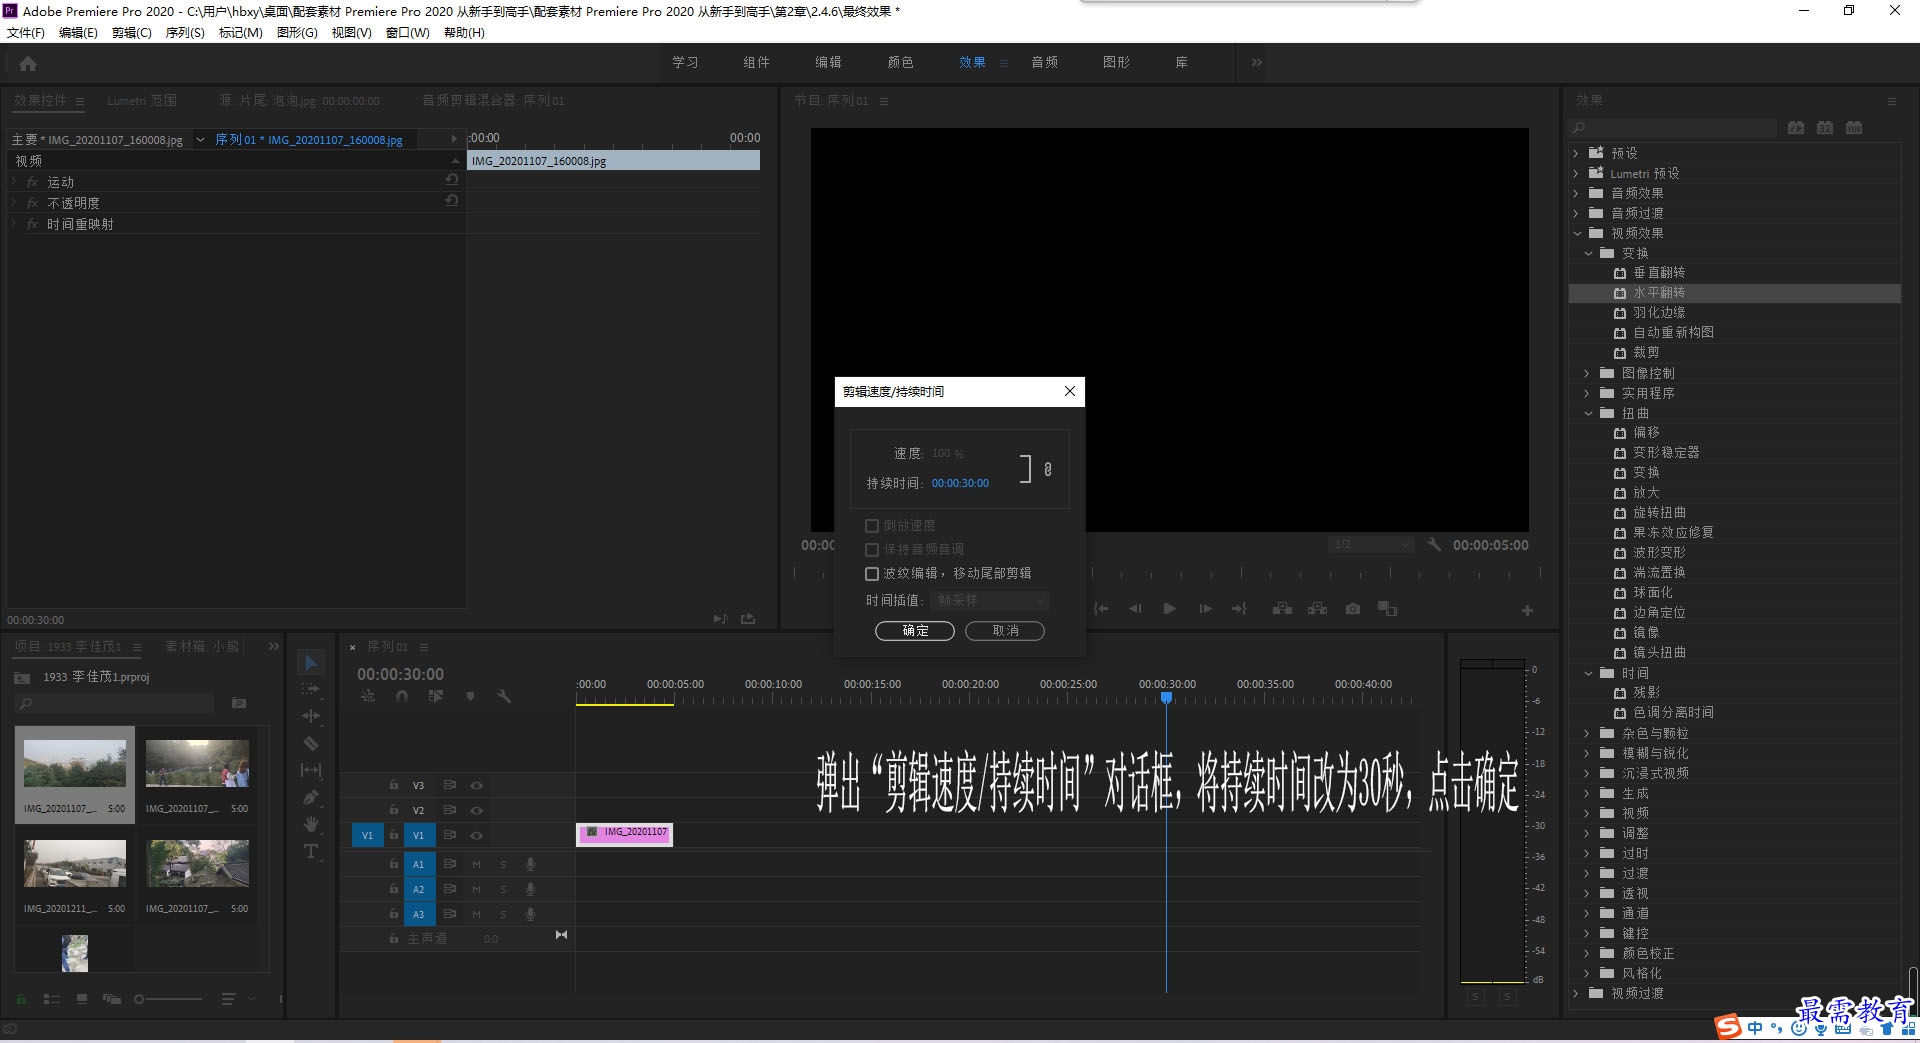Click the Export Frame camera icon
This screenshot has width=1920, height=1043.
click(x=1353, y=608)
